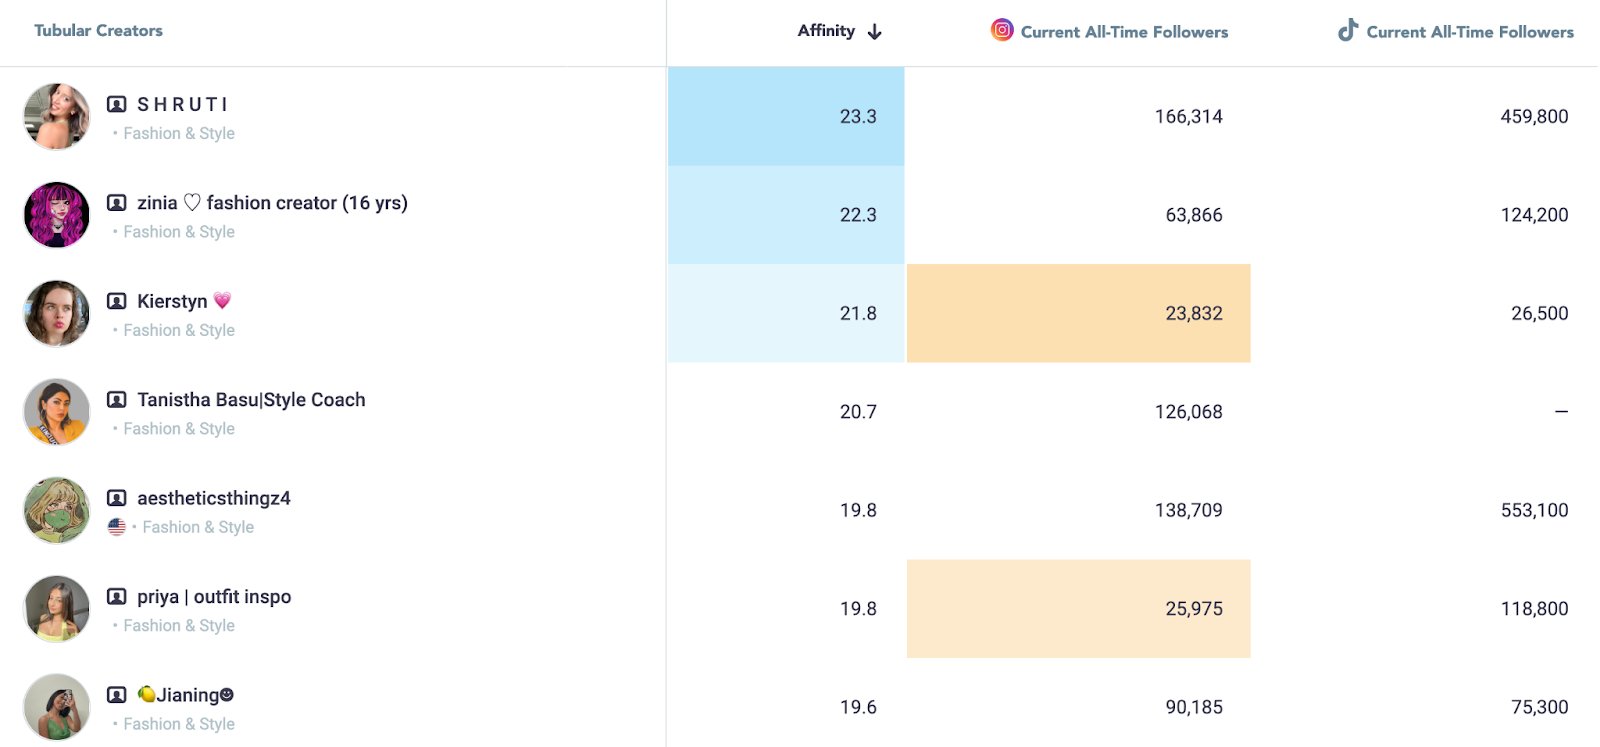Click the Tubular Creators column header
The image size is (1600, 747).
tap(98, 31)
